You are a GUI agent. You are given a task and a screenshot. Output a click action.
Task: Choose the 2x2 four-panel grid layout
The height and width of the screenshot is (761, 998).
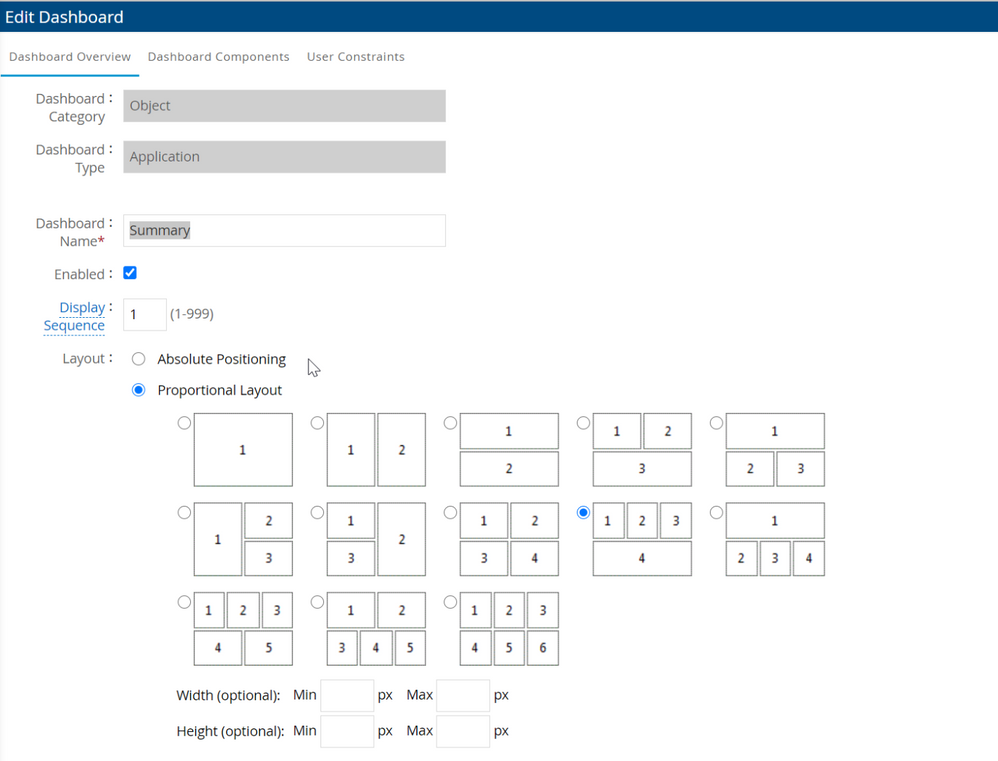[x=450, y=512]
